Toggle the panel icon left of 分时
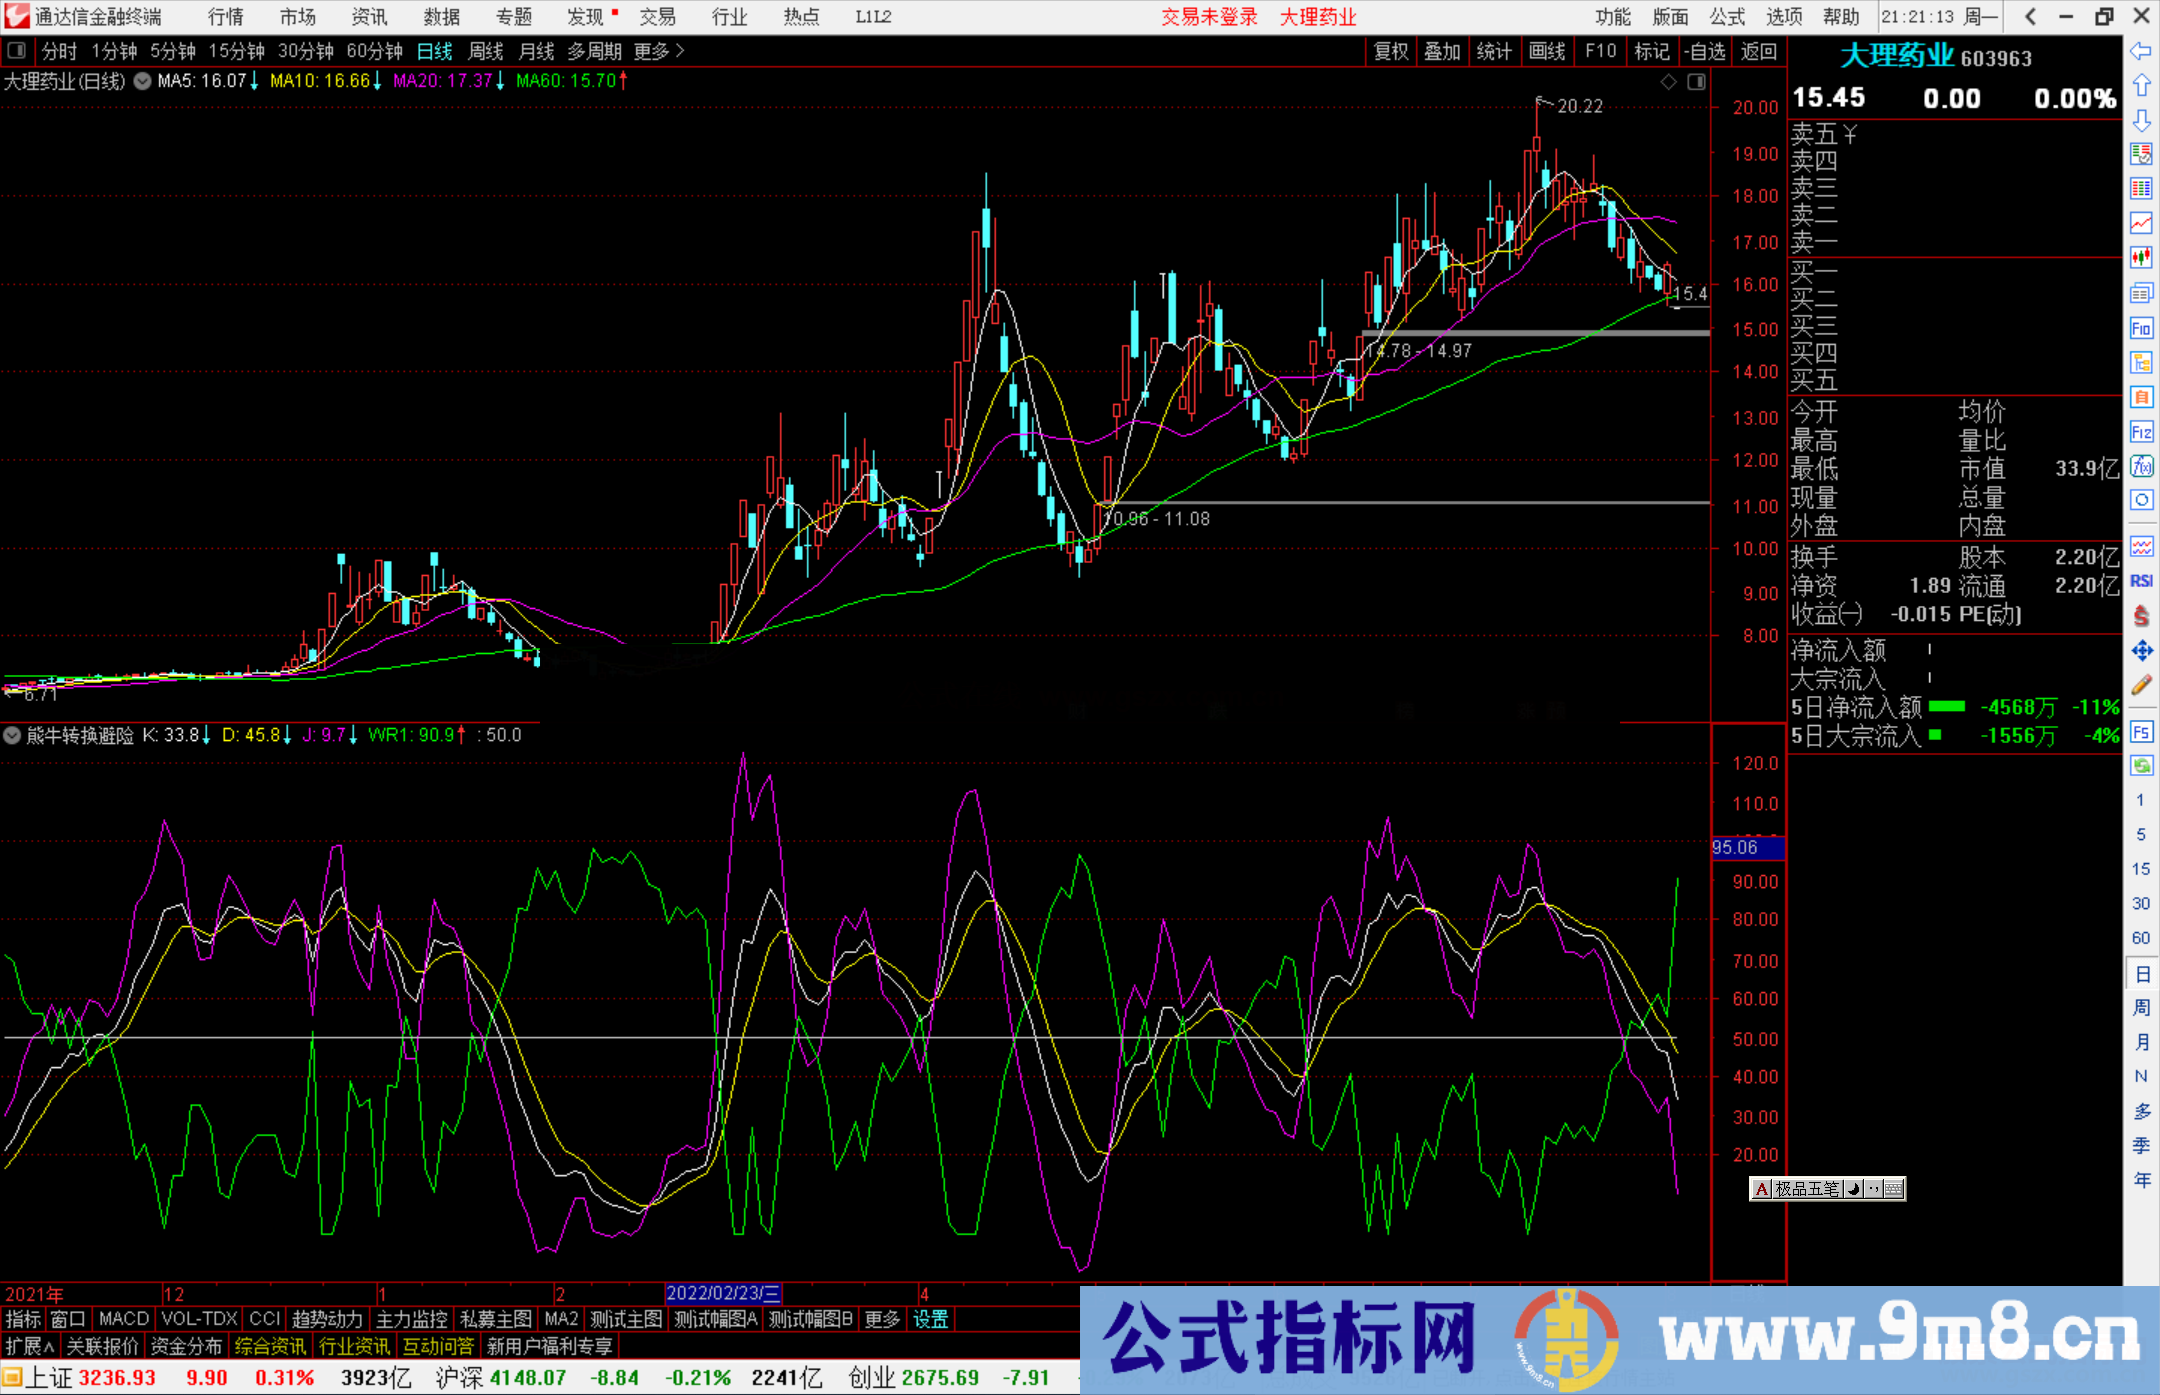 pyautogui.click(x=16, y=51)
